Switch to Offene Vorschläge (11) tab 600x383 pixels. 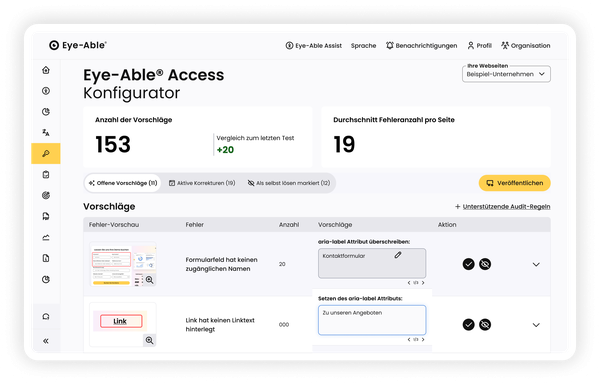click(x=123, y=183)
